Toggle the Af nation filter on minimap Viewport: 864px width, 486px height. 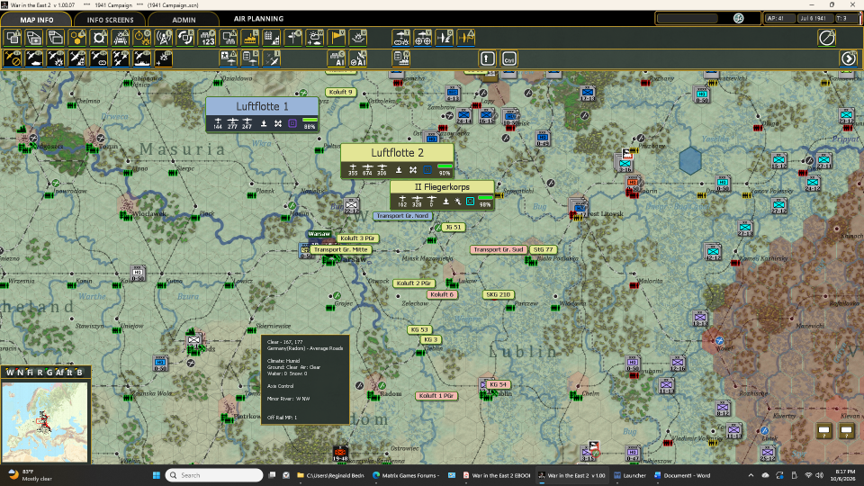pyautogui.click(x=59, y=372)
